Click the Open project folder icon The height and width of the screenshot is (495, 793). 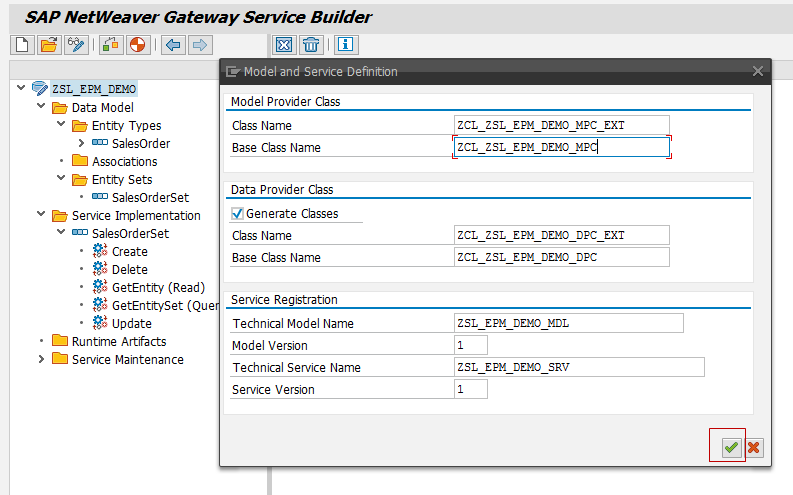(x=48, y=45)
